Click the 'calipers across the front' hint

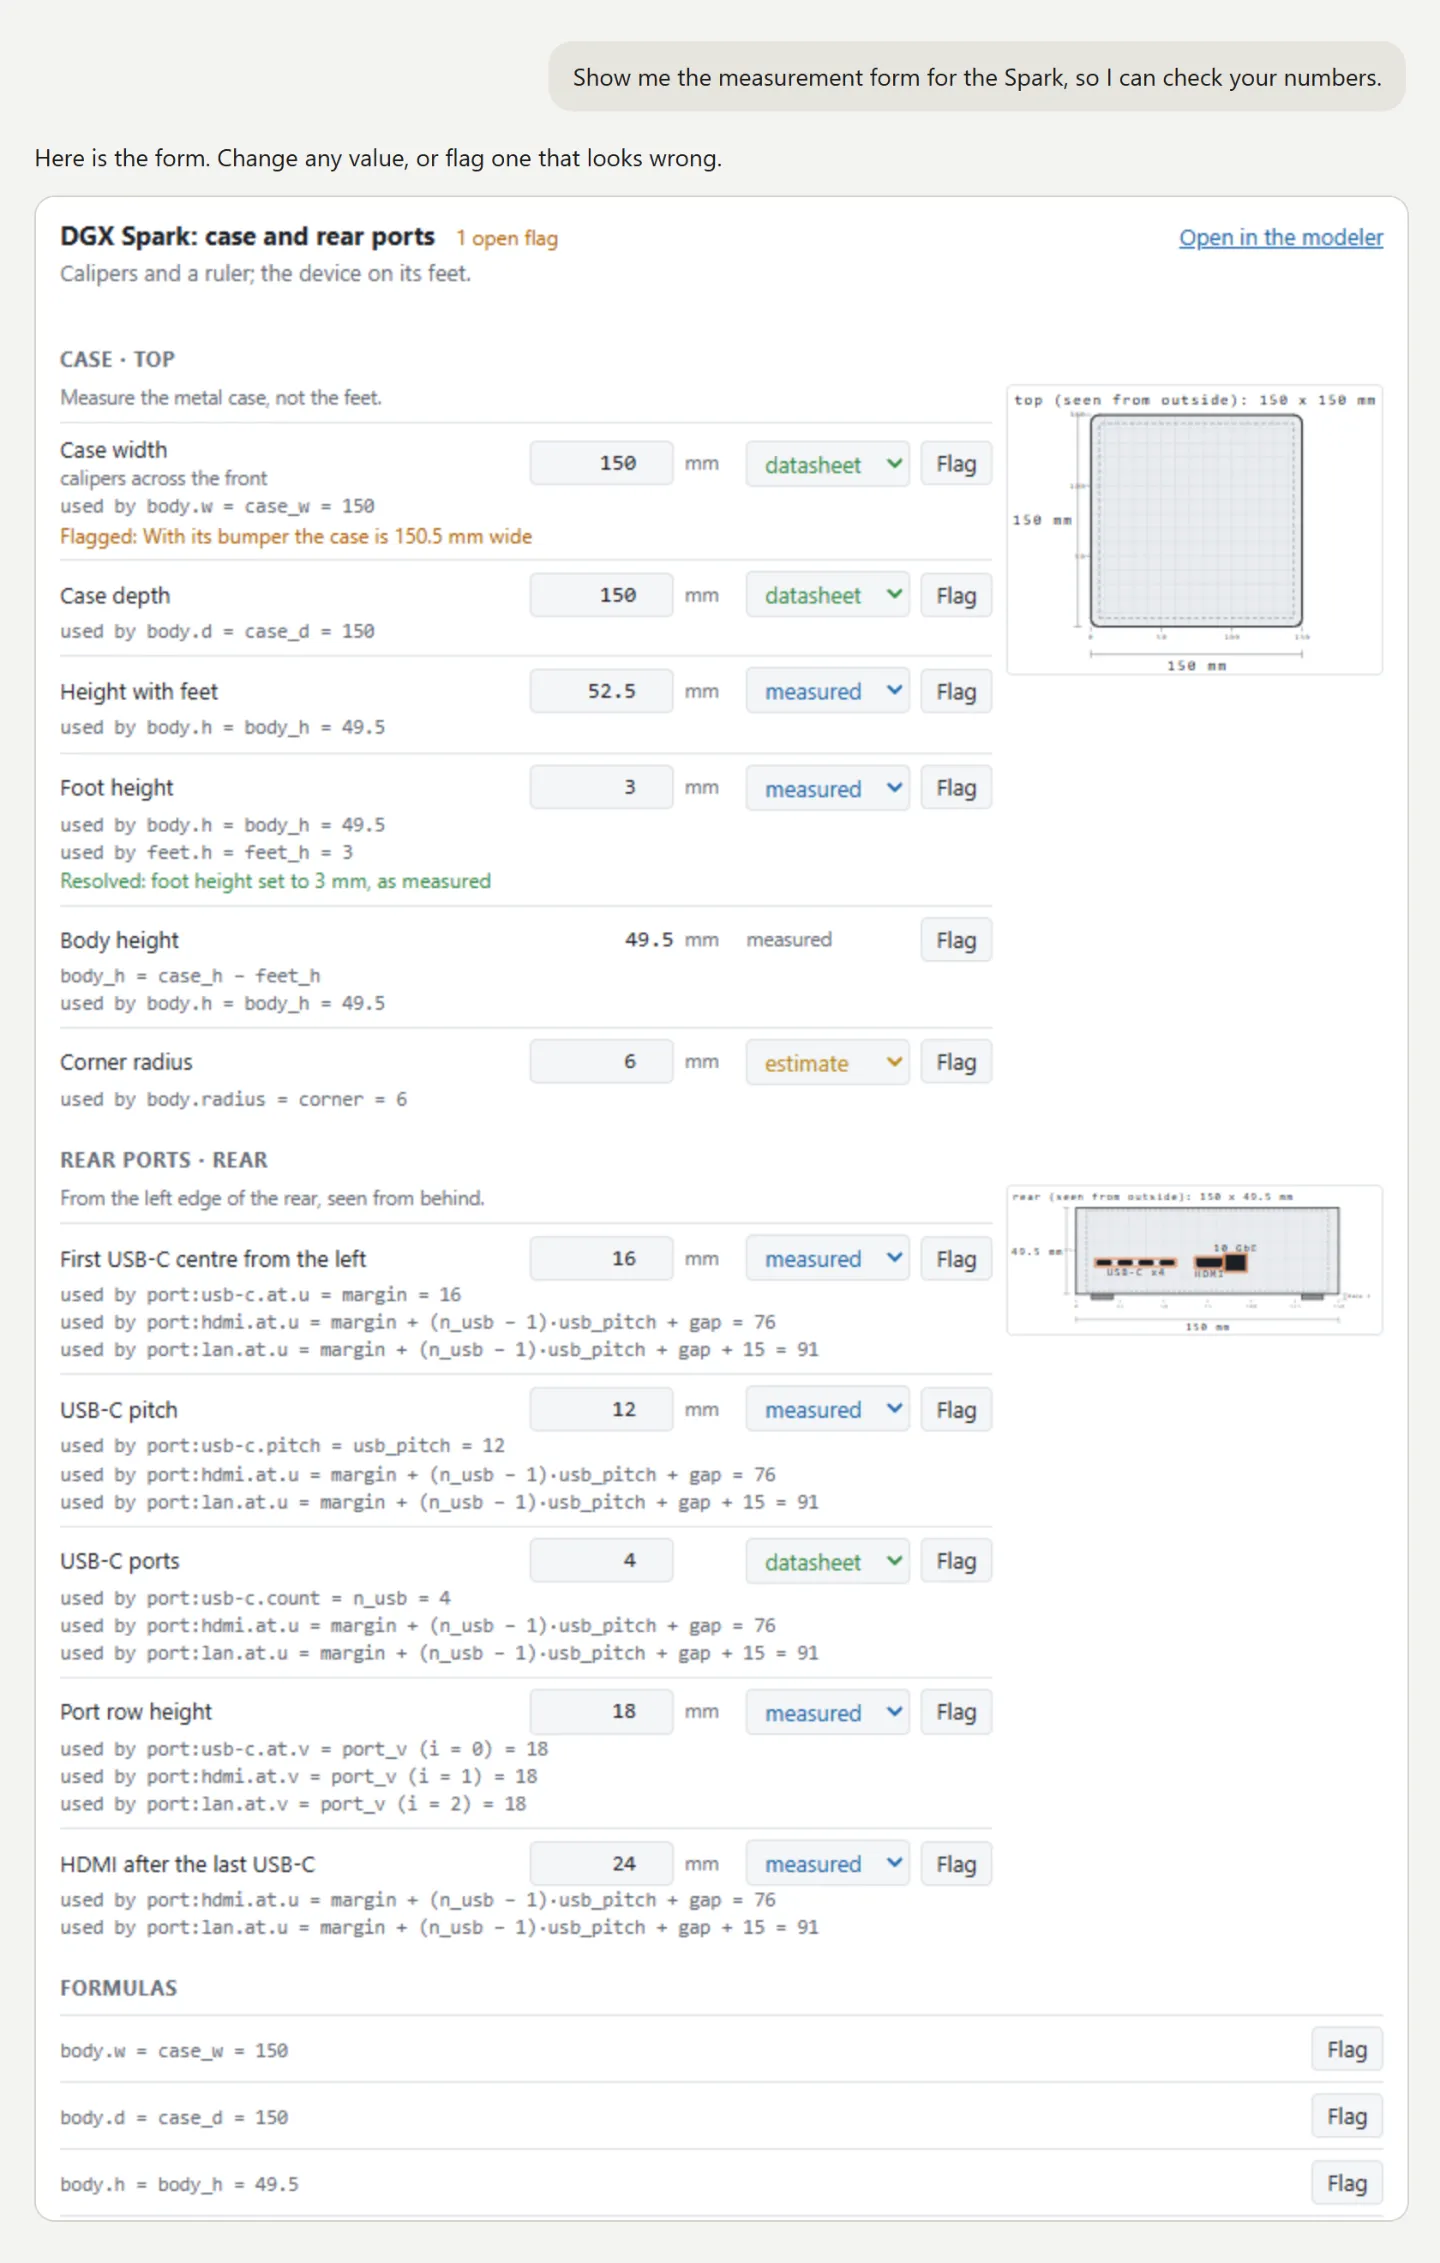tap(163, 478)
